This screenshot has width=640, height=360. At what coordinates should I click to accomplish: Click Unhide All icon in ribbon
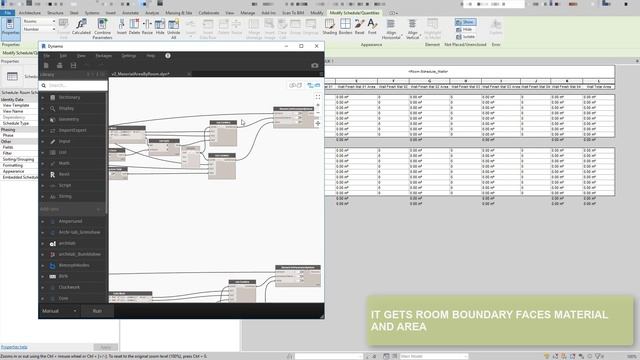click(x=173, y=29)
